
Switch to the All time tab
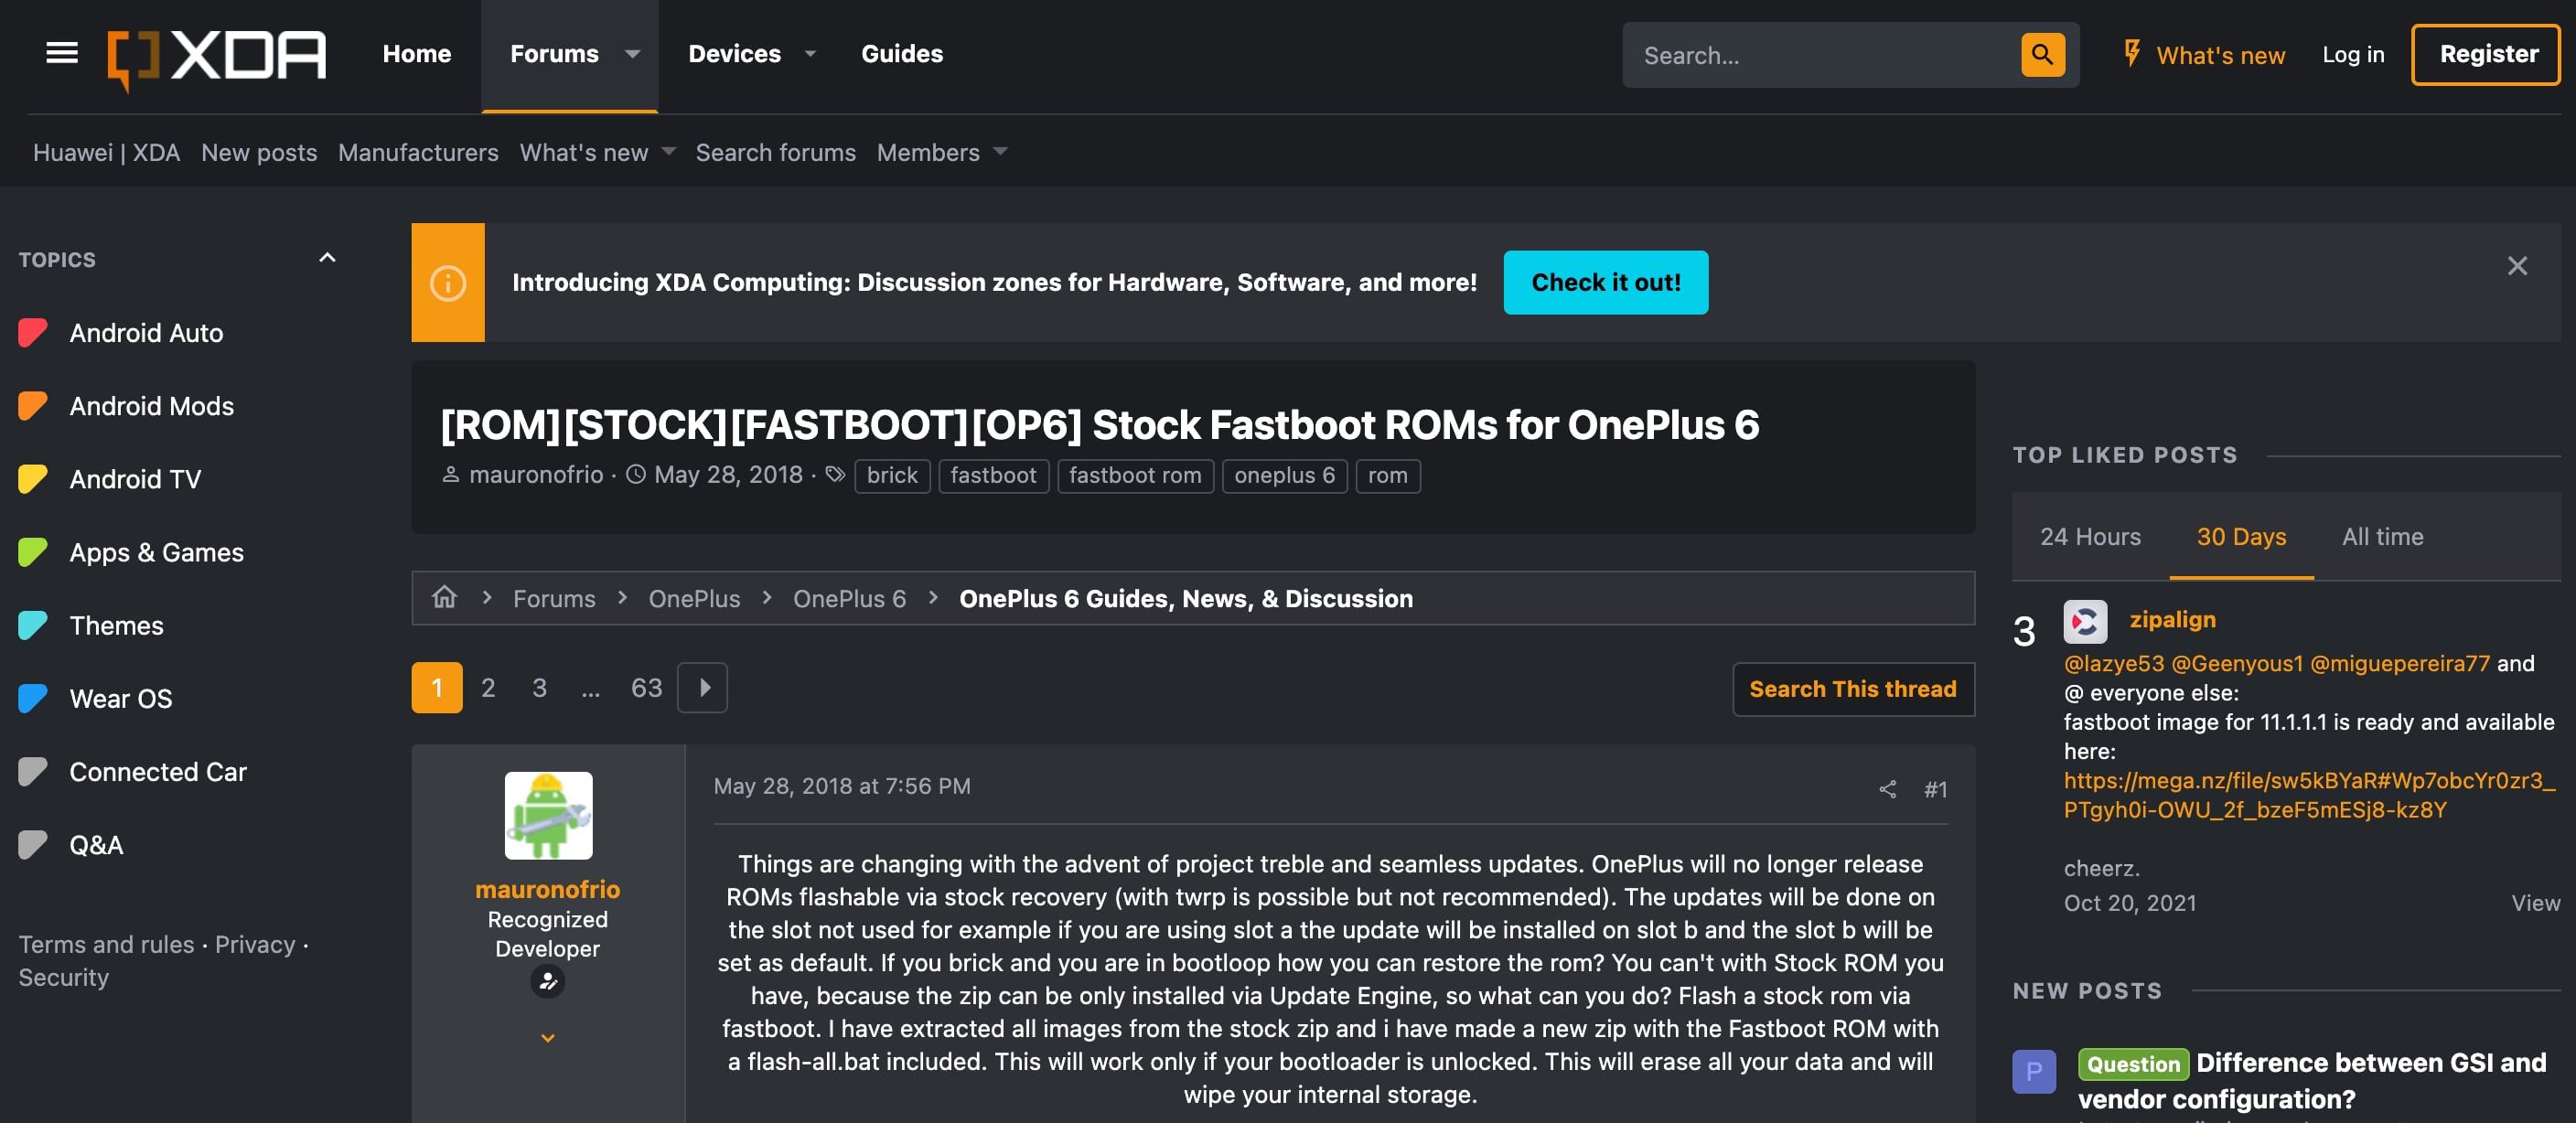click(x=2381, y=537)
